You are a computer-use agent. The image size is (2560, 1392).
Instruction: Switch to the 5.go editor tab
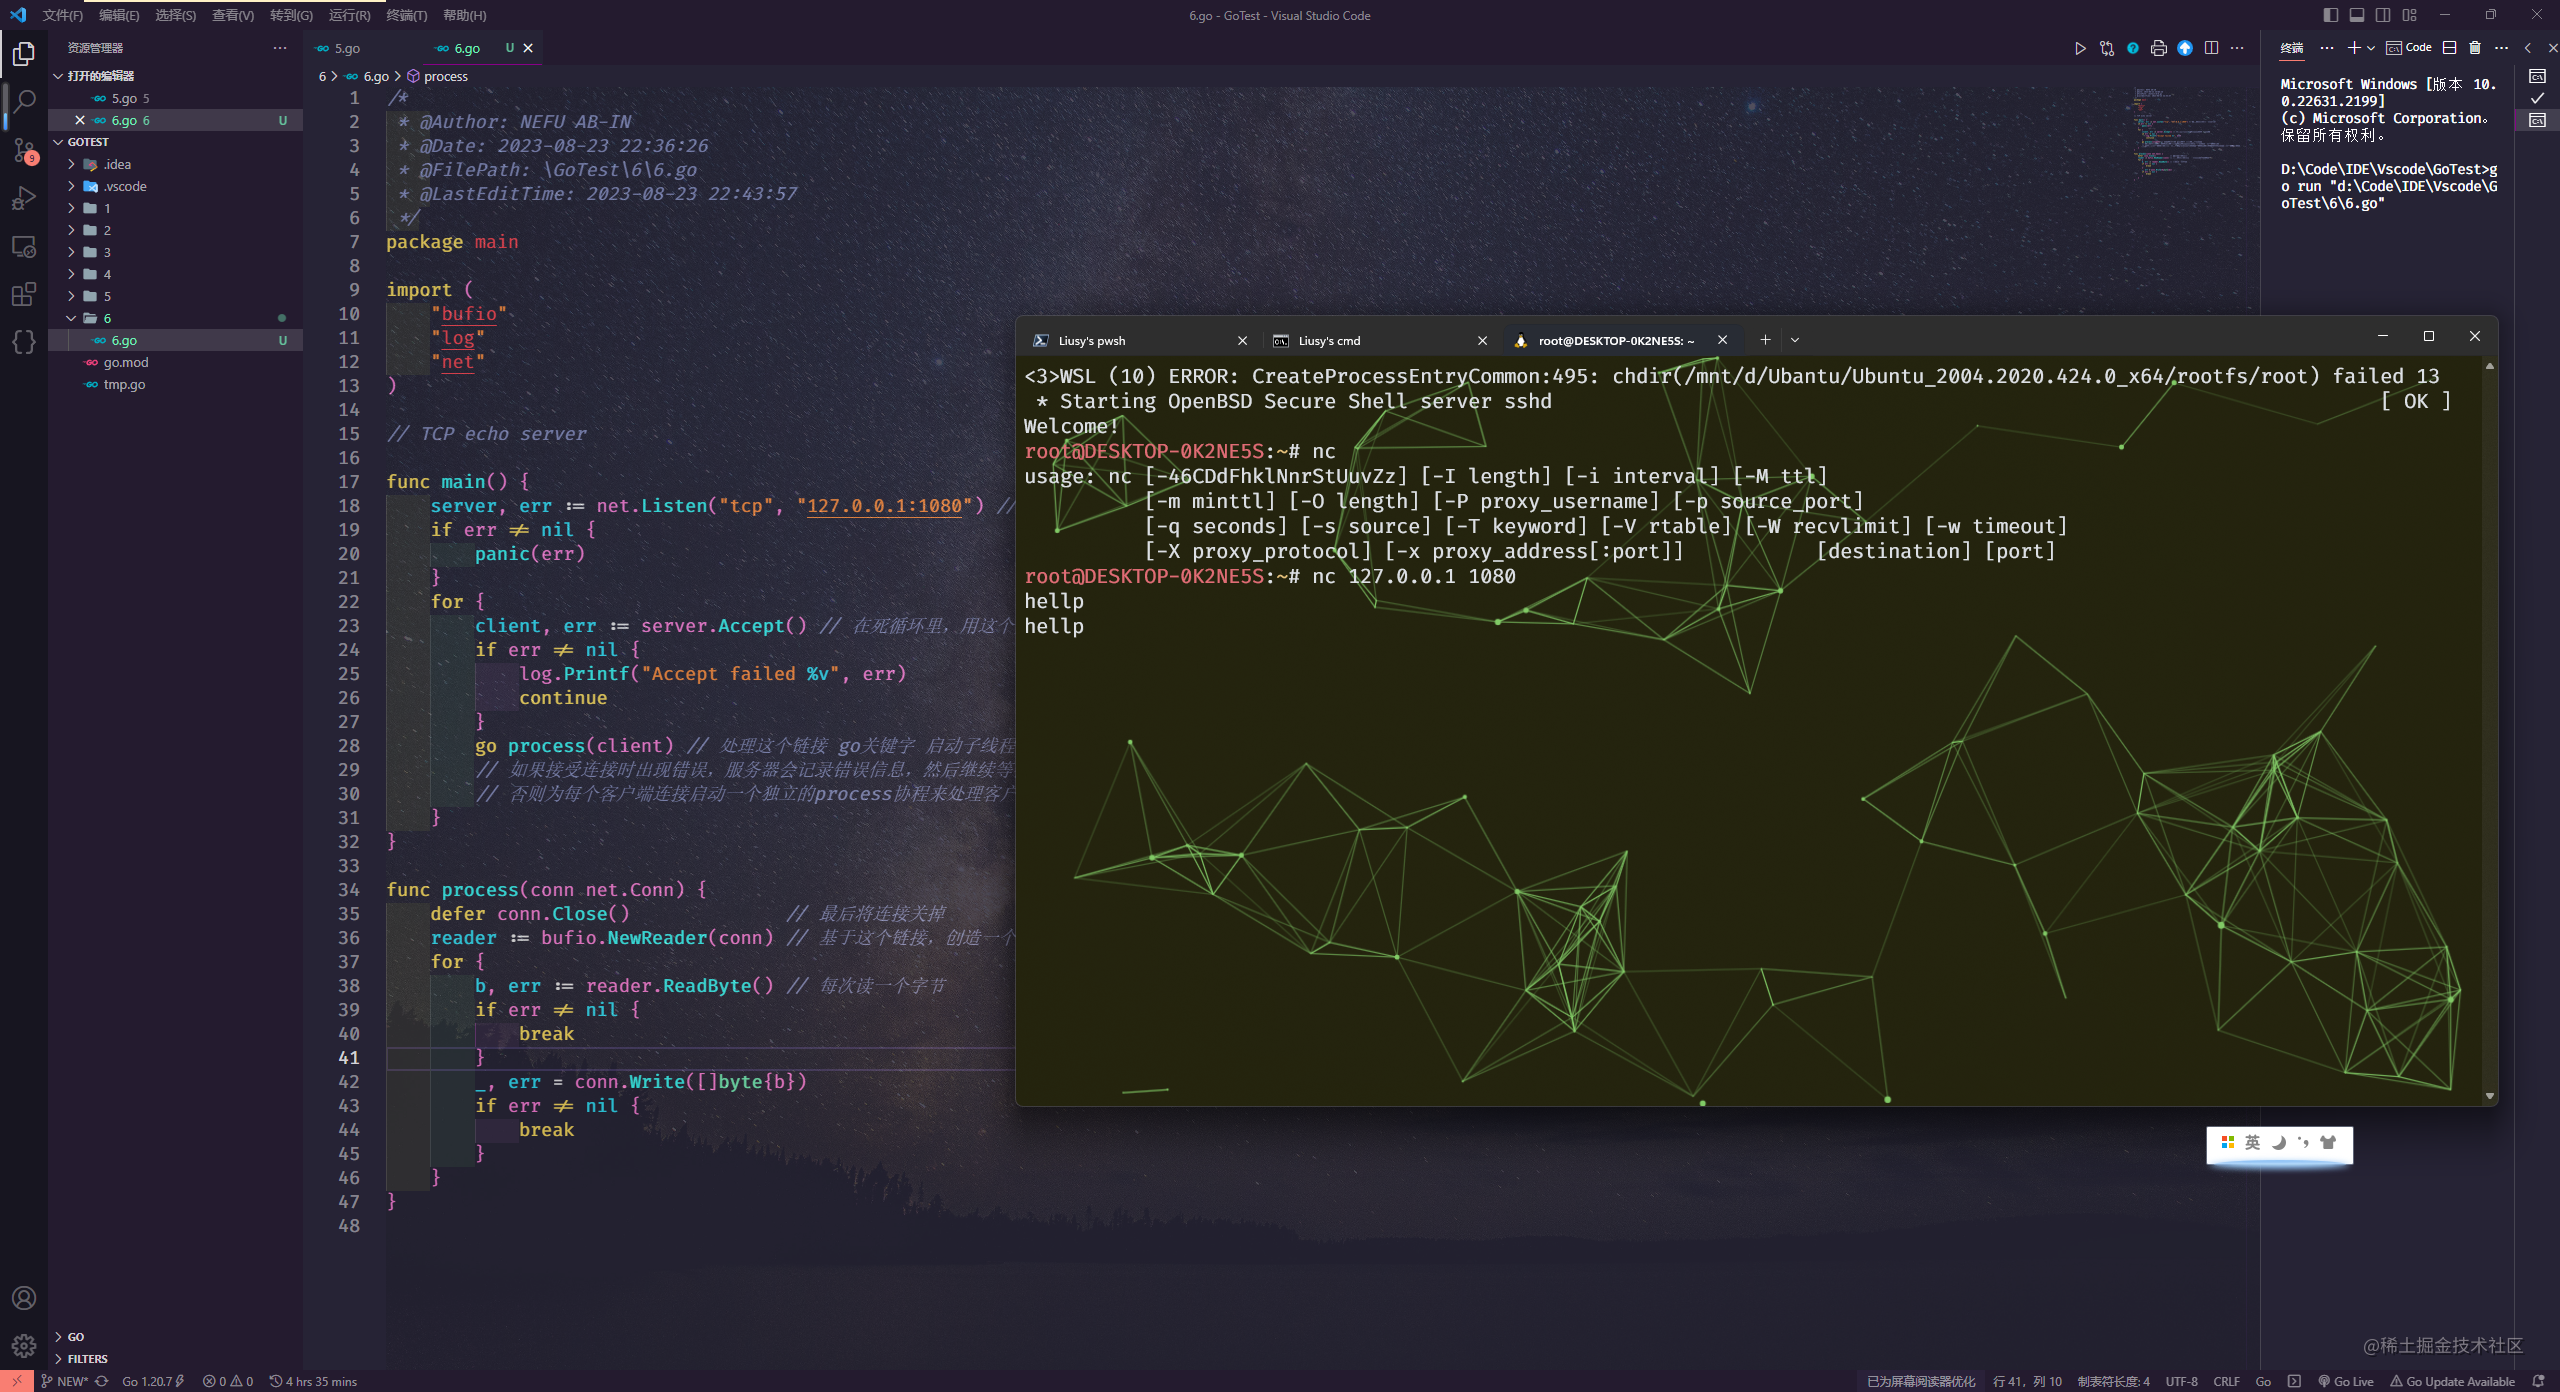[347, 48]
